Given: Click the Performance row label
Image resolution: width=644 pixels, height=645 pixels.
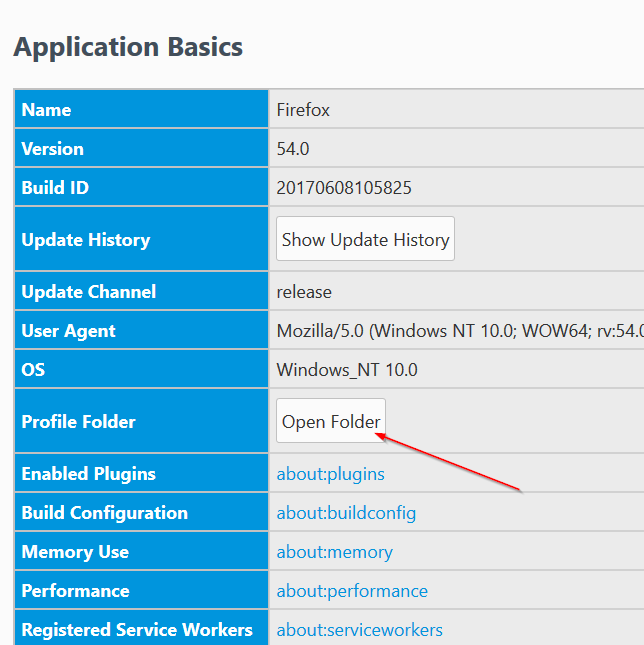Looking at the screenshot, I should tap(75, 591).
